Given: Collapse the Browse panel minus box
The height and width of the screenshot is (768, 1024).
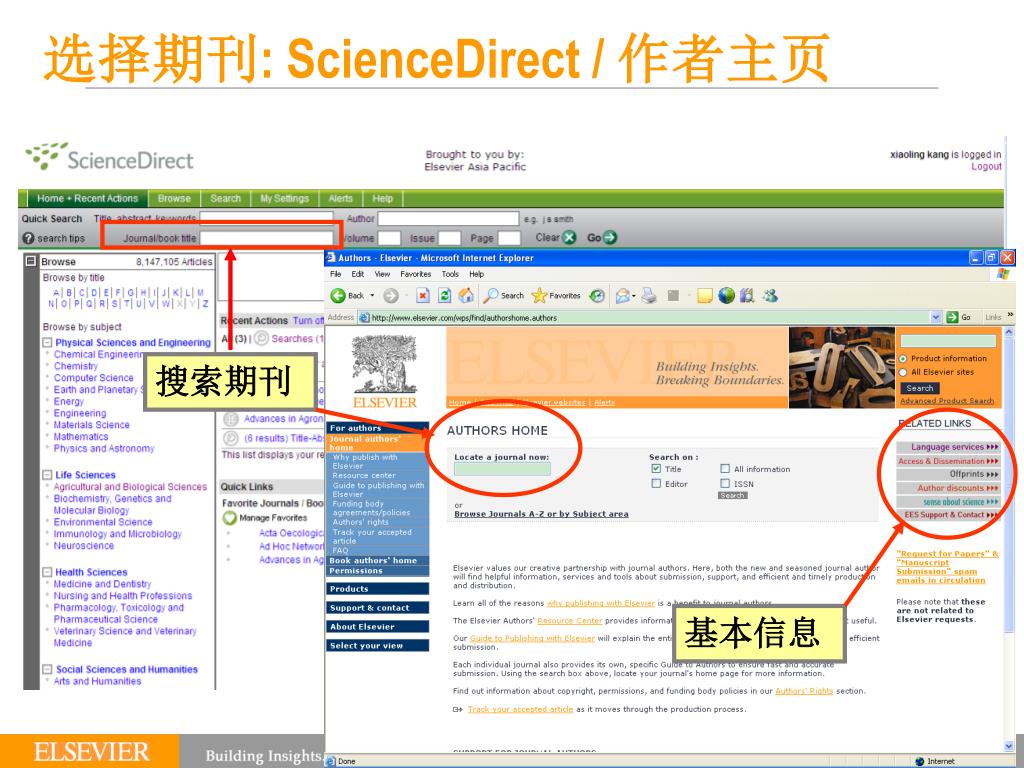Looking at the screenshot, I should (31, 261).
